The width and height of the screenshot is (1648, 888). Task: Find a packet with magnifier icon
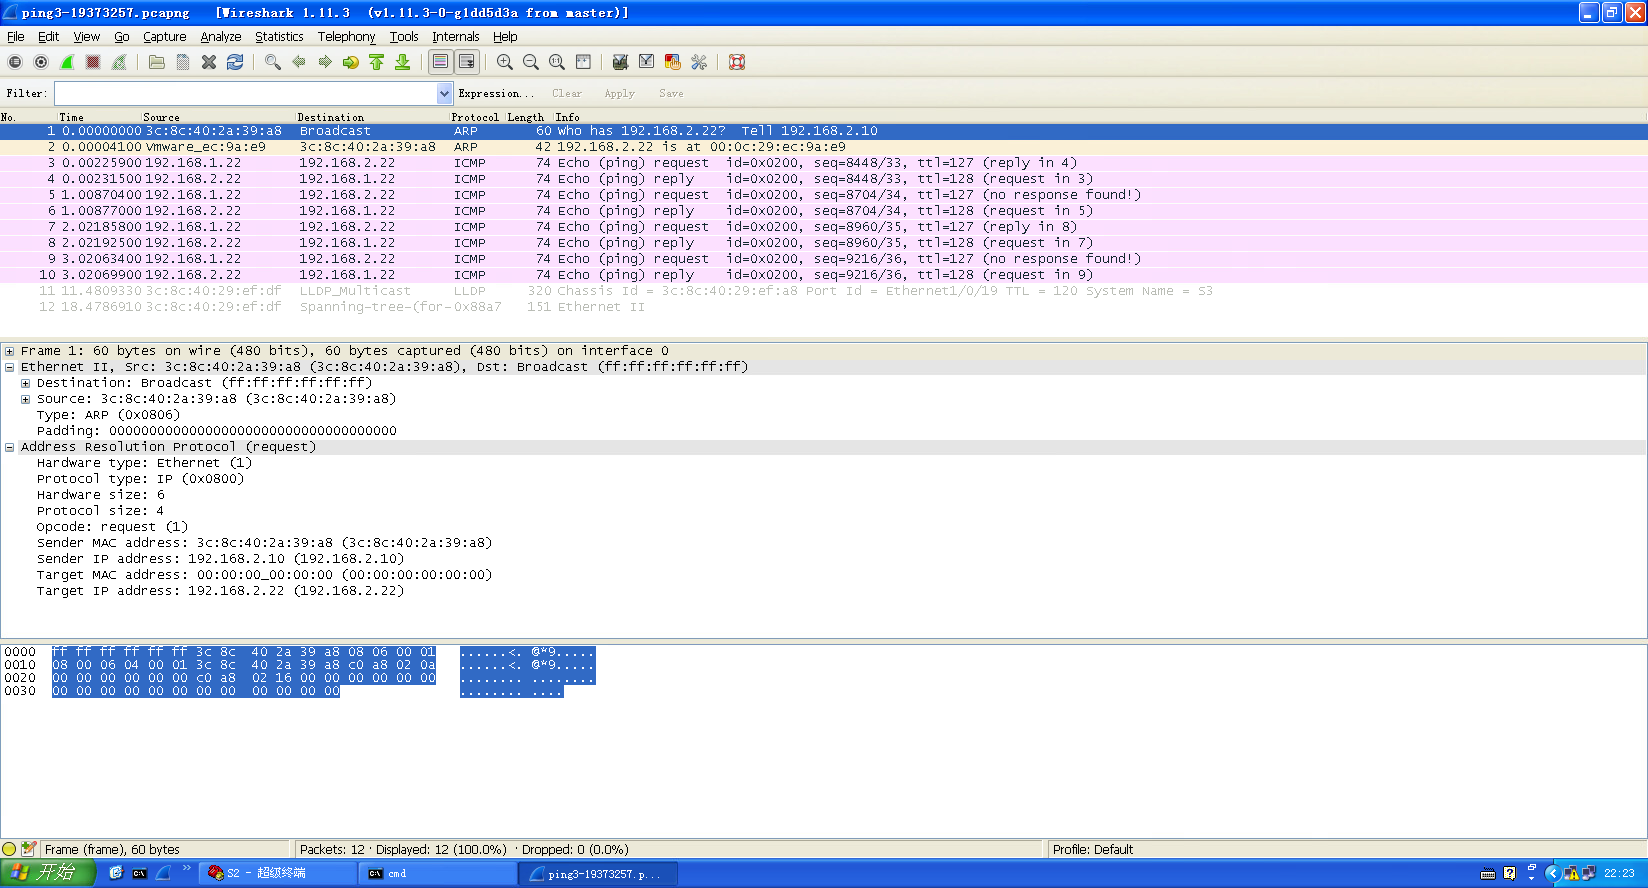(x=273, y=62)
